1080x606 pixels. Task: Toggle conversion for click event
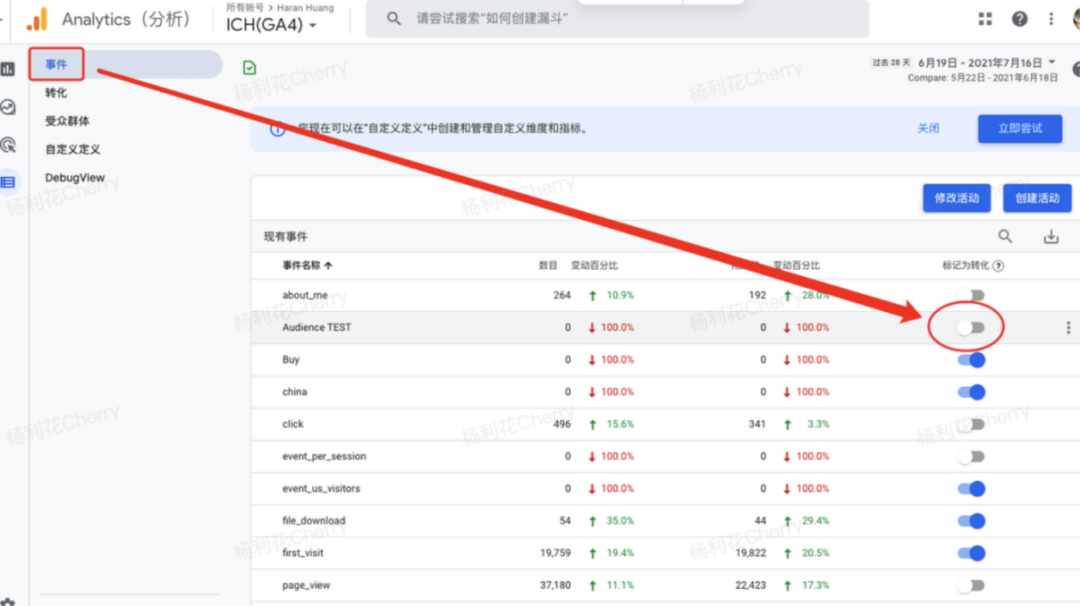coord(971,424)
